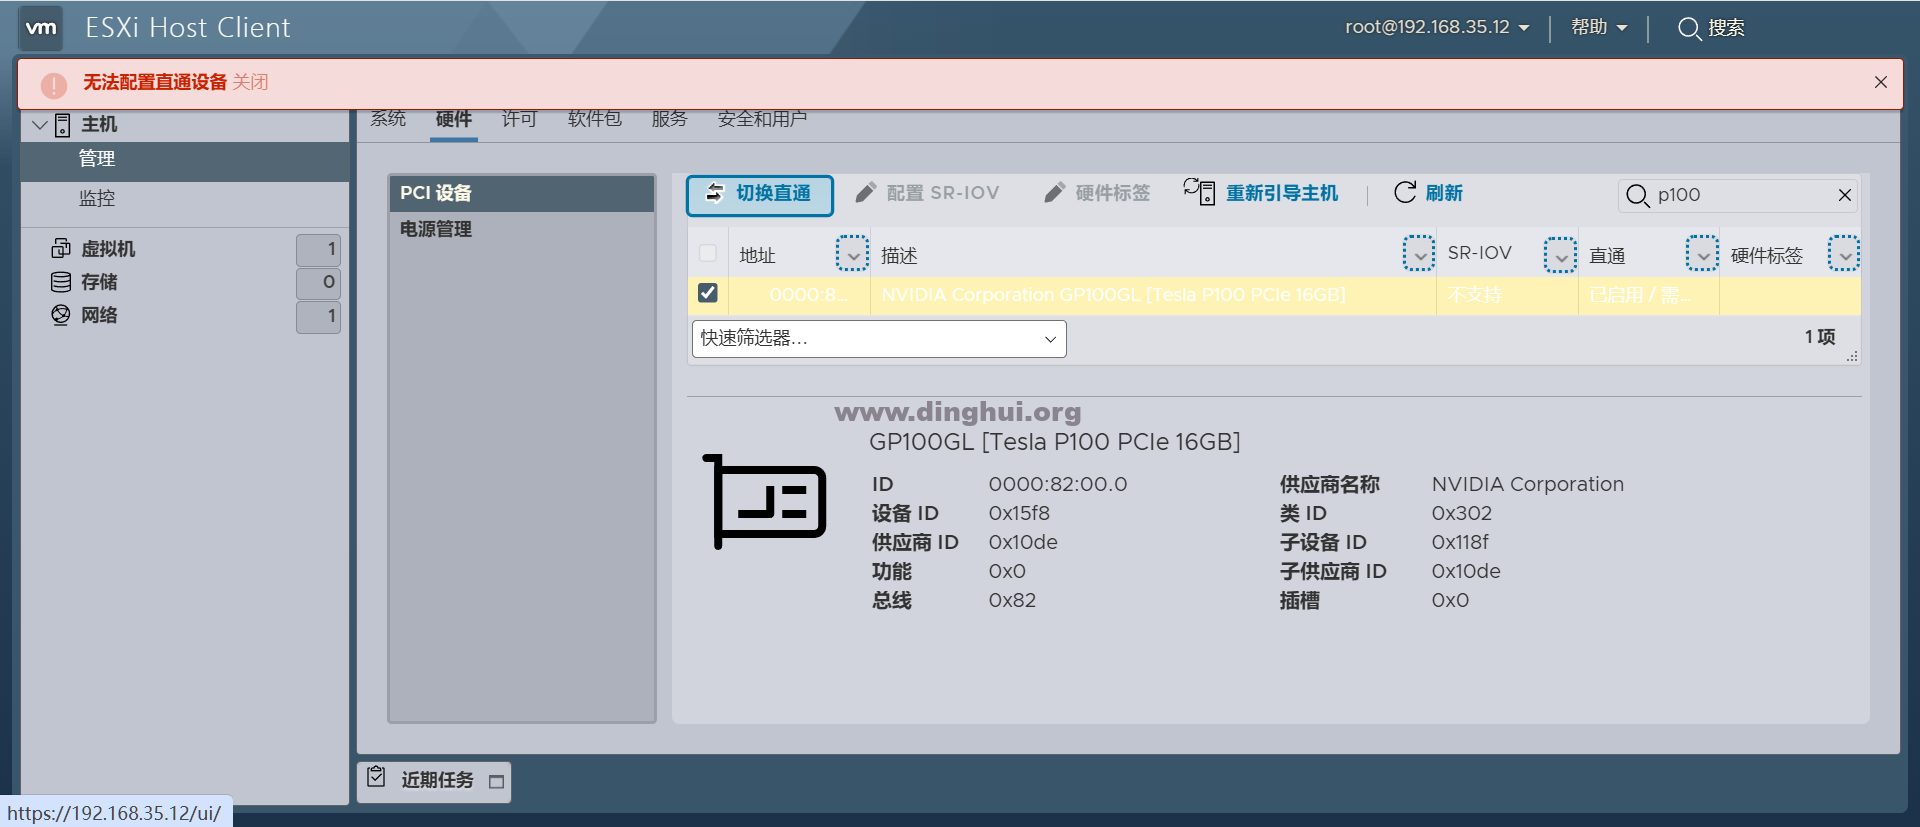
Task: Open the 近期任务 panel label
Action: 437,780
